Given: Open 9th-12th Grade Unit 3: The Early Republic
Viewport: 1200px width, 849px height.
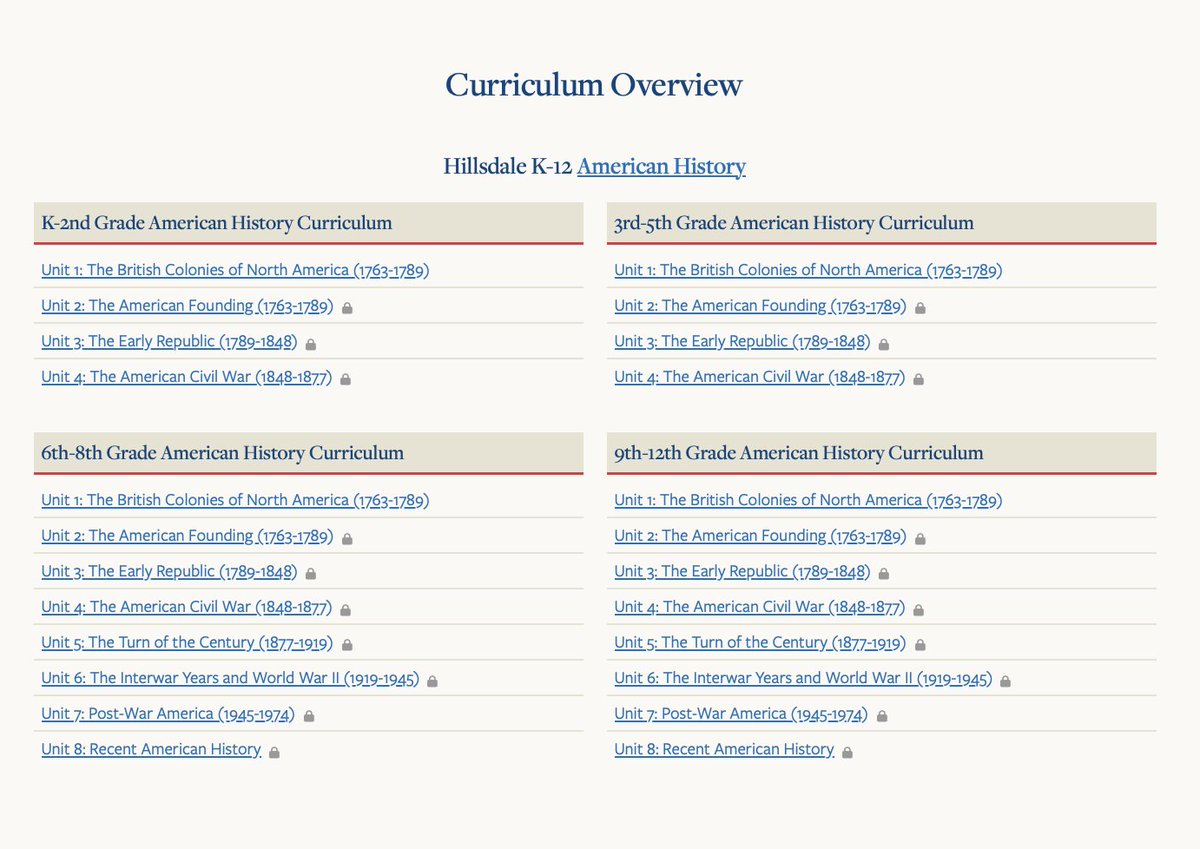Looking at the screenshot, I should (742, 571).
